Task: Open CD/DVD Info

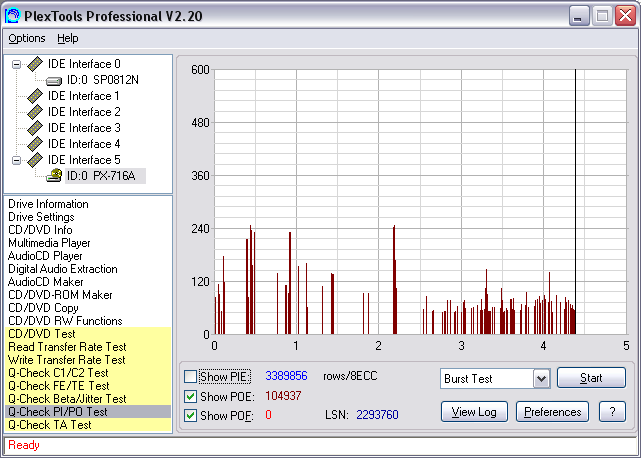Action: pyautogui.click(x=40, y=230)
